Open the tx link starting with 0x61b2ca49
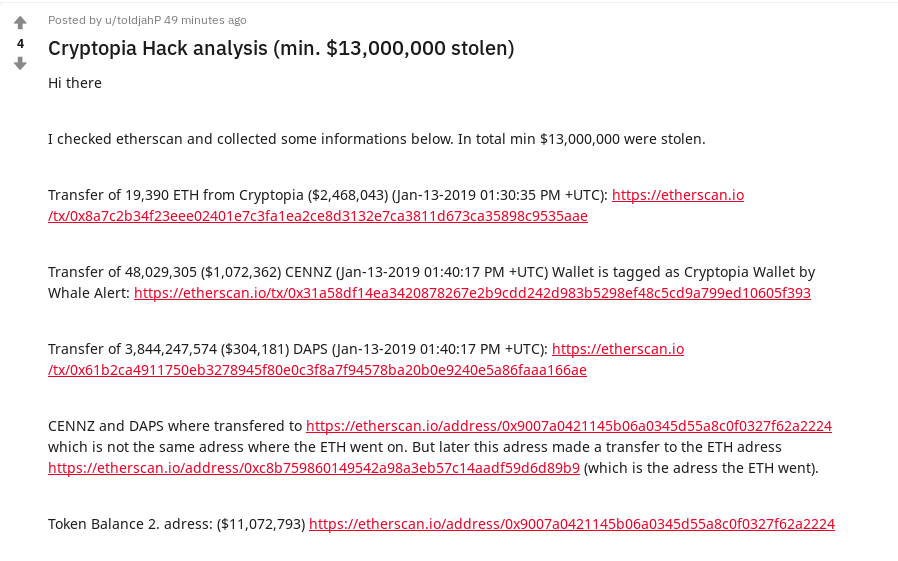This screenshot has width=898, height=561. pyautogui.click(x=317, y=370)
